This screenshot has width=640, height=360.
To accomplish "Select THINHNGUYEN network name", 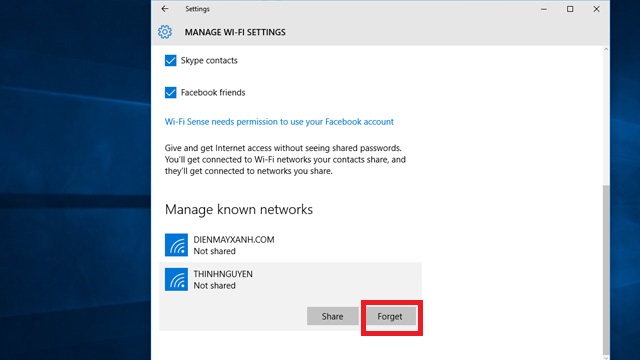I will pos(223,274).
